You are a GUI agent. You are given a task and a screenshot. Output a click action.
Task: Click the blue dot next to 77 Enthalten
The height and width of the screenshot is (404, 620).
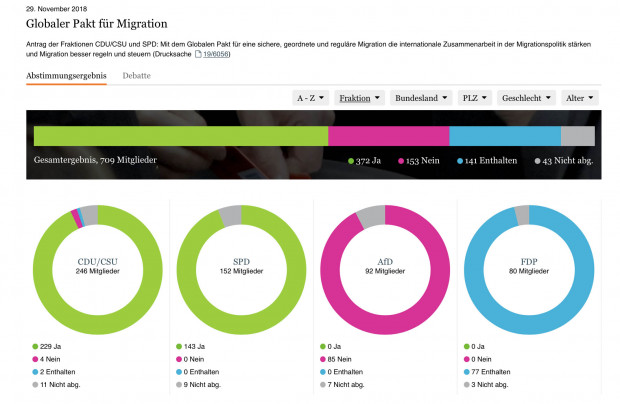click(467, 372)
